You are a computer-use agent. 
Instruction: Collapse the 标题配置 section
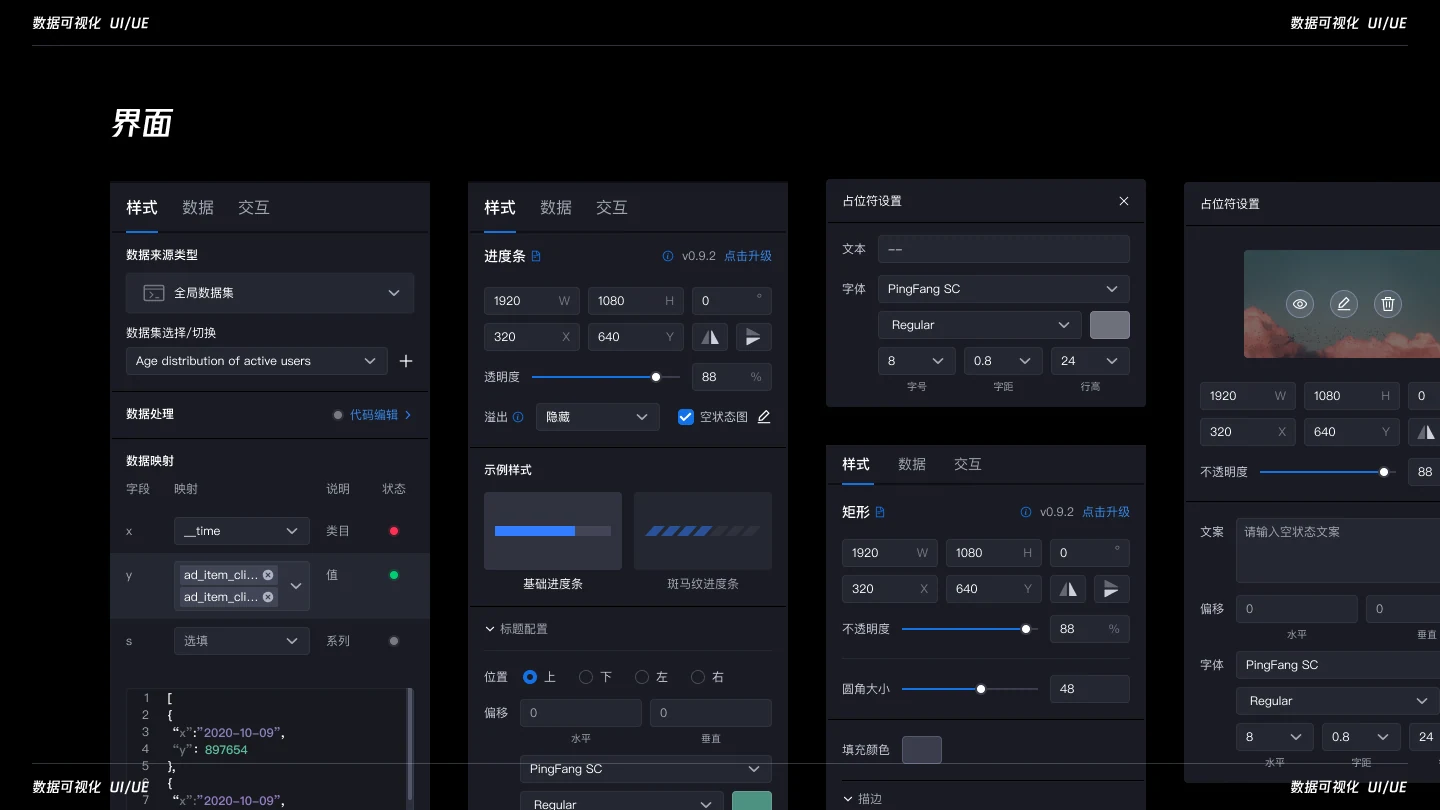tap(516, 629)
